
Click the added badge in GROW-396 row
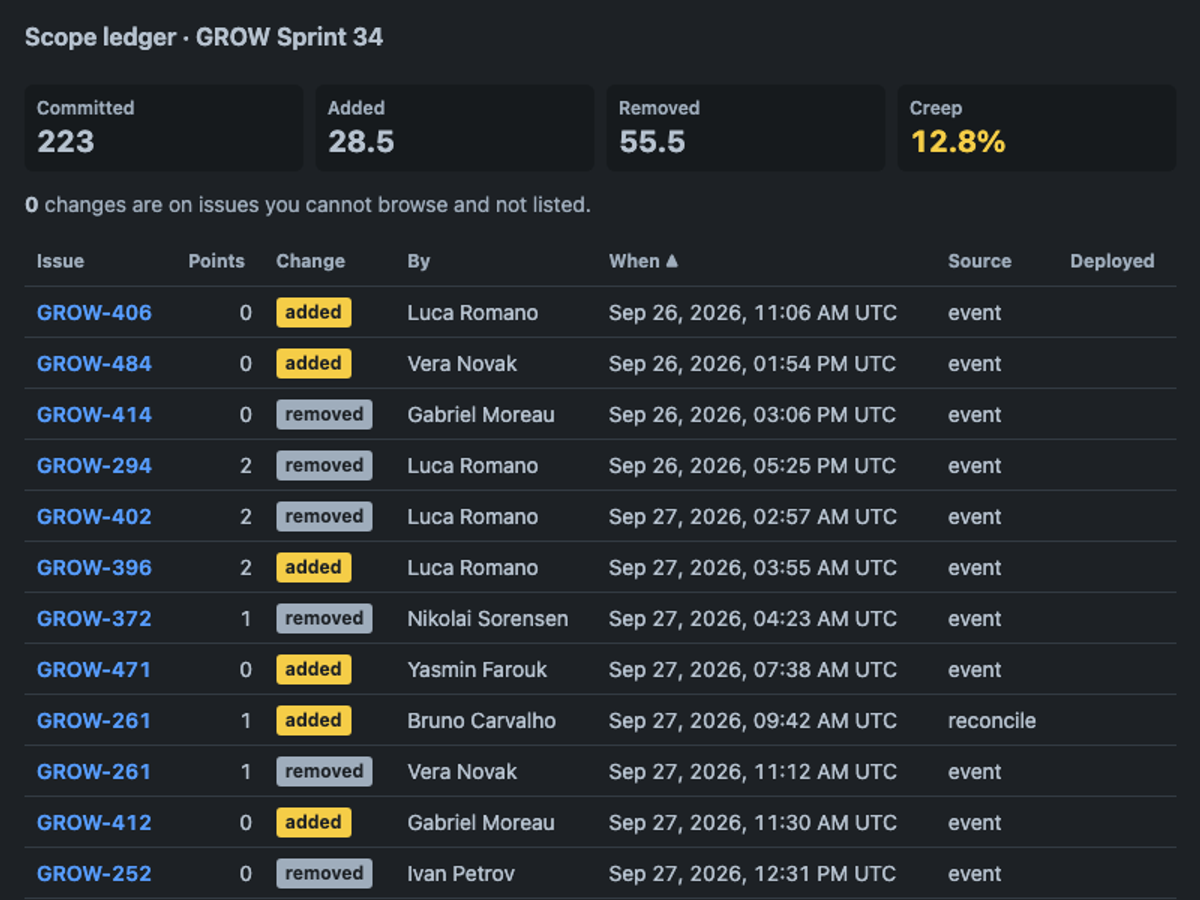click(314, 568)
